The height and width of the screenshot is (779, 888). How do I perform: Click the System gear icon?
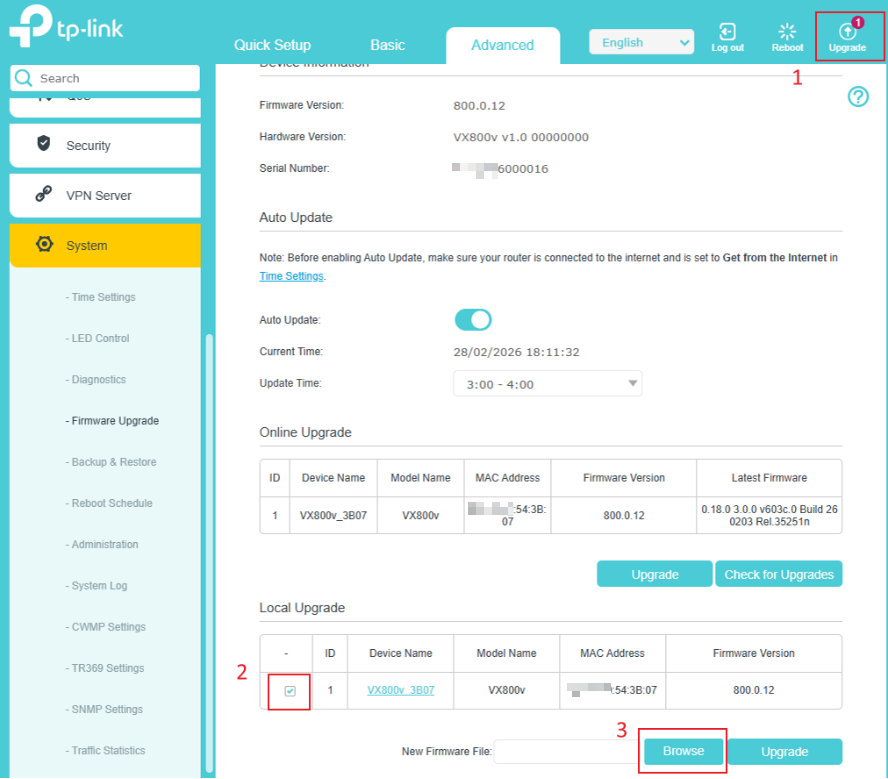tap(43, 245)
